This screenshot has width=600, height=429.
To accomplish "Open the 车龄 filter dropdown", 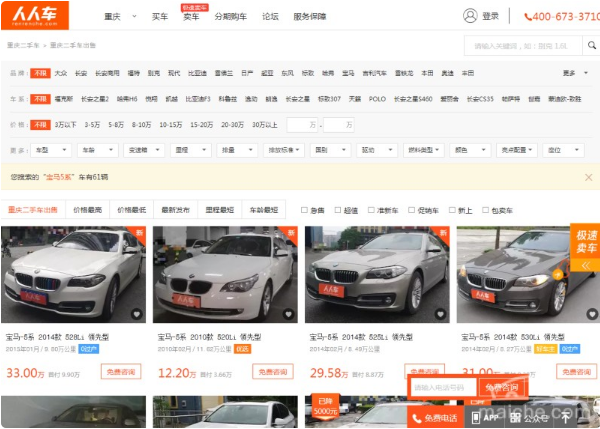I will [x=98, y=150].
